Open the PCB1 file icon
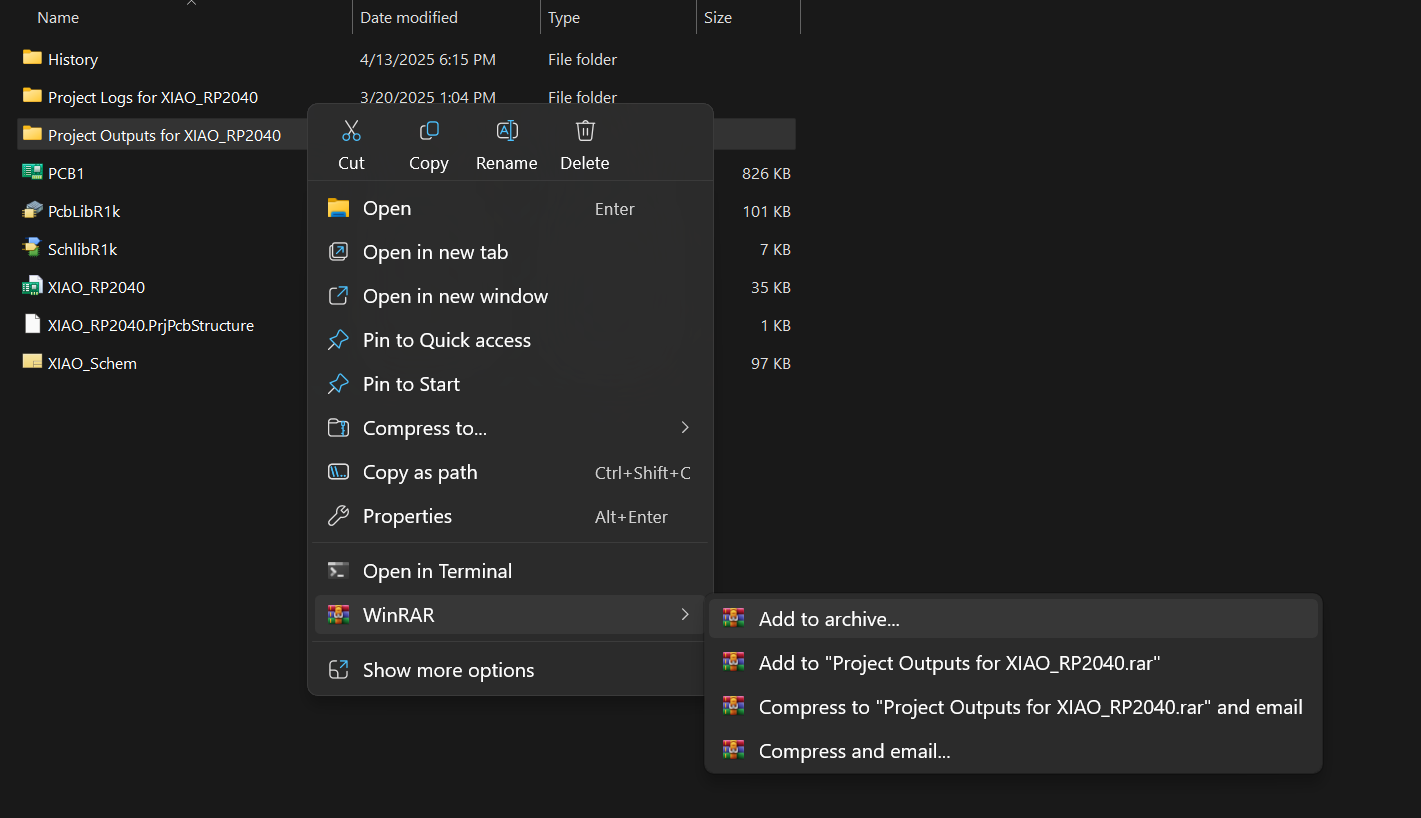Screen dimensions: 1421x818 (x=32, y=172)
